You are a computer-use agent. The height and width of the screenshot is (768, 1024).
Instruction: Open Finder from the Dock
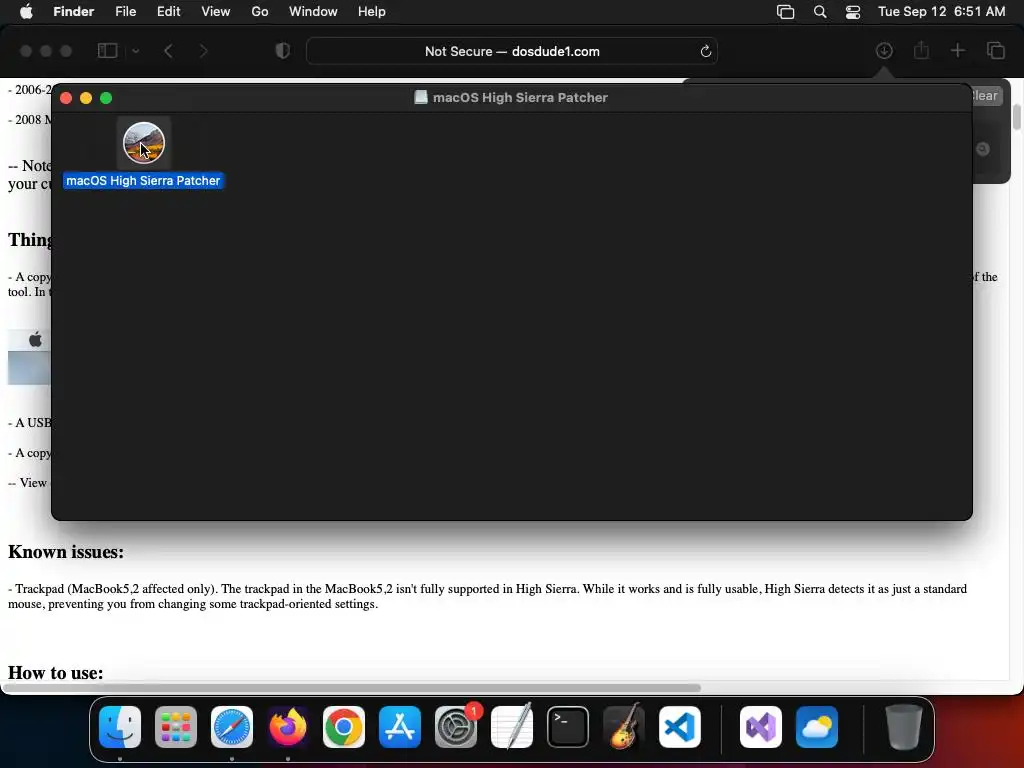tap(120, 727)
